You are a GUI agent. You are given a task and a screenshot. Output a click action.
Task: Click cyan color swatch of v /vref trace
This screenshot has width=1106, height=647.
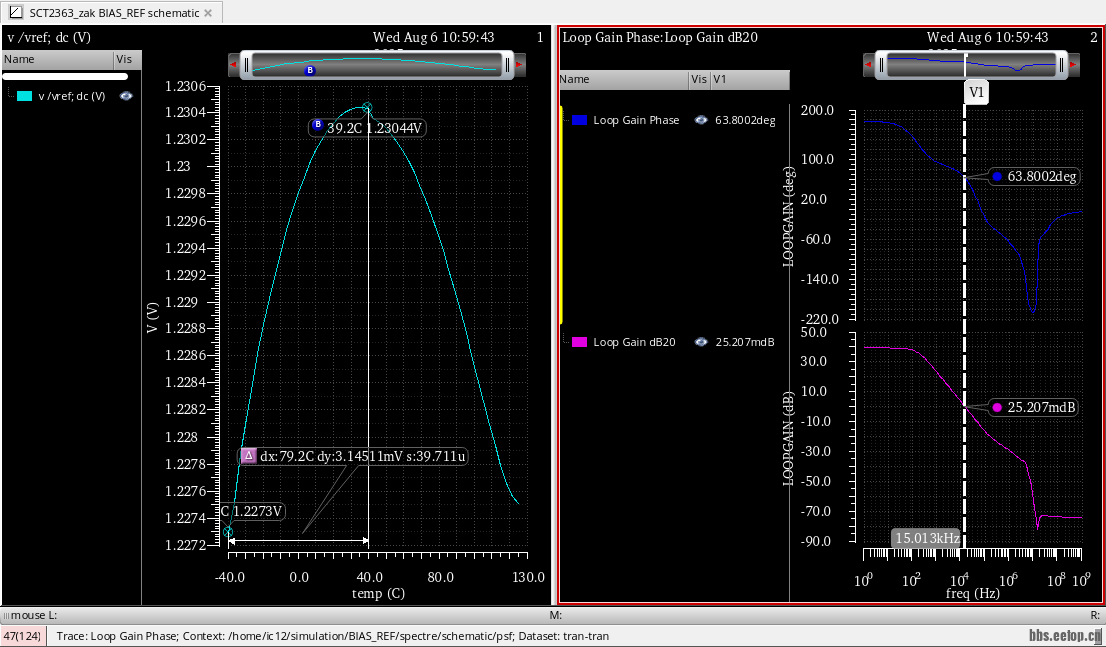[25, 96]
